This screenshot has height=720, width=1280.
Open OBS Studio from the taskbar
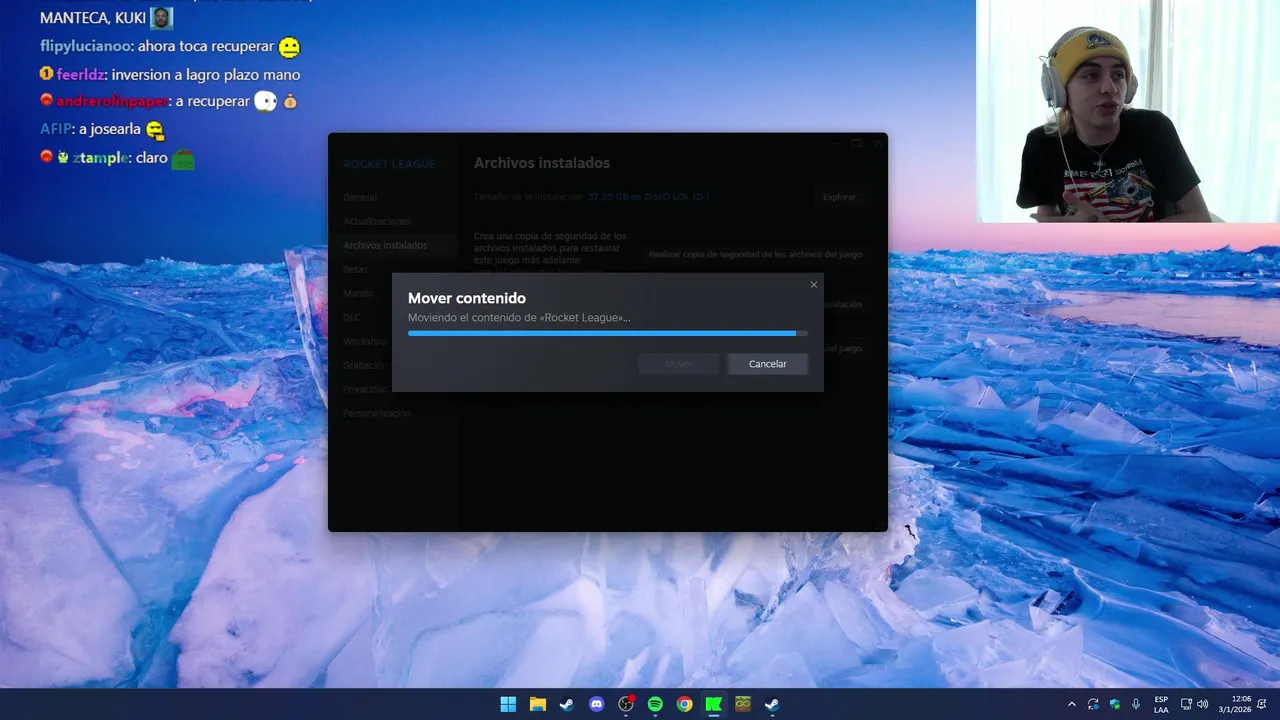[x=626, y=704]
